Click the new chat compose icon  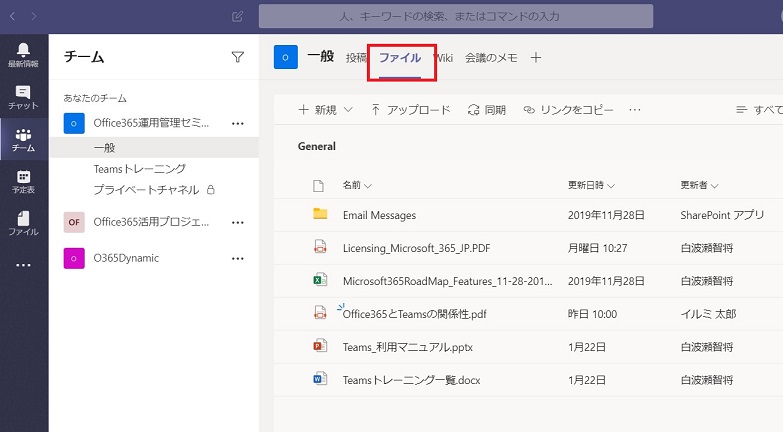(238, 16)
